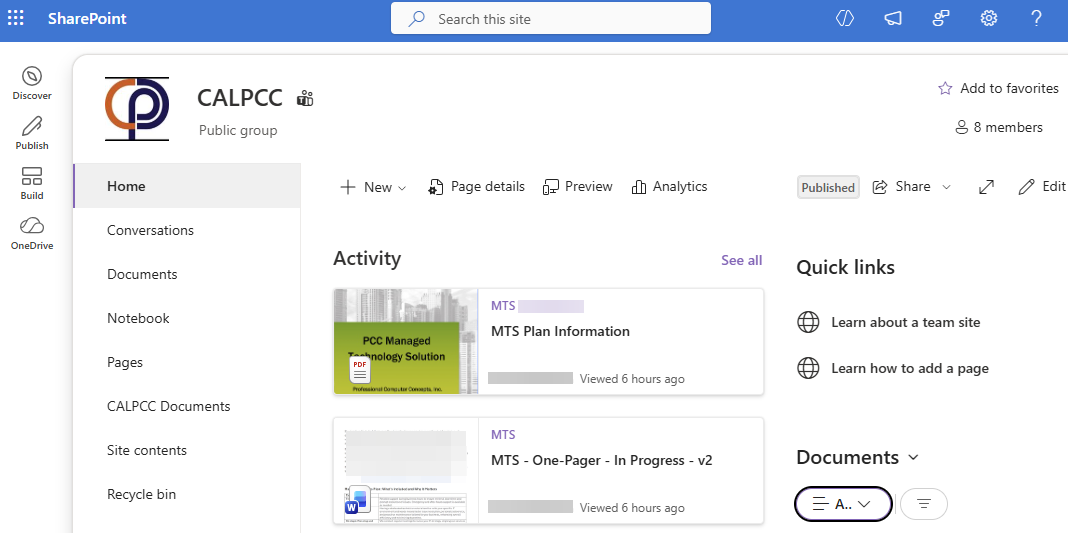This screenshot has width=1068, height=533.
Task: Click Edit to edit the page
Action: tap(1042, 187)
